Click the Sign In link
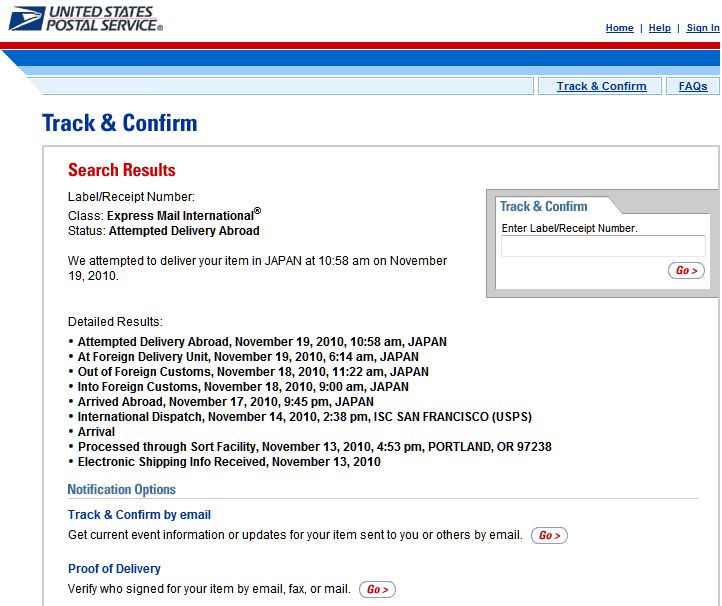This screenshot has height=606, width=722. pos(702,28)
